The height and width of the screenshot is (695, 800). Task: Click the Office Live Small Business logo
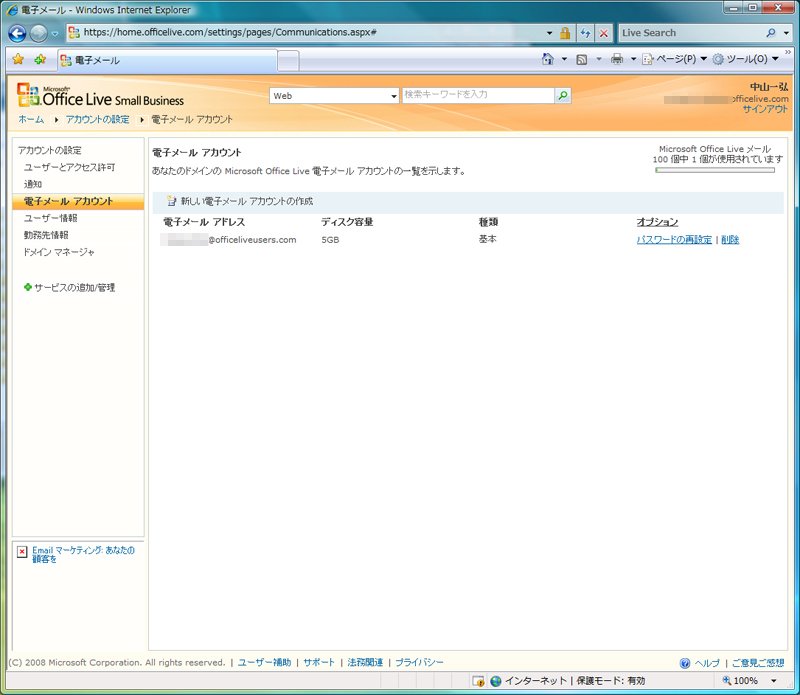click(100, 95)
